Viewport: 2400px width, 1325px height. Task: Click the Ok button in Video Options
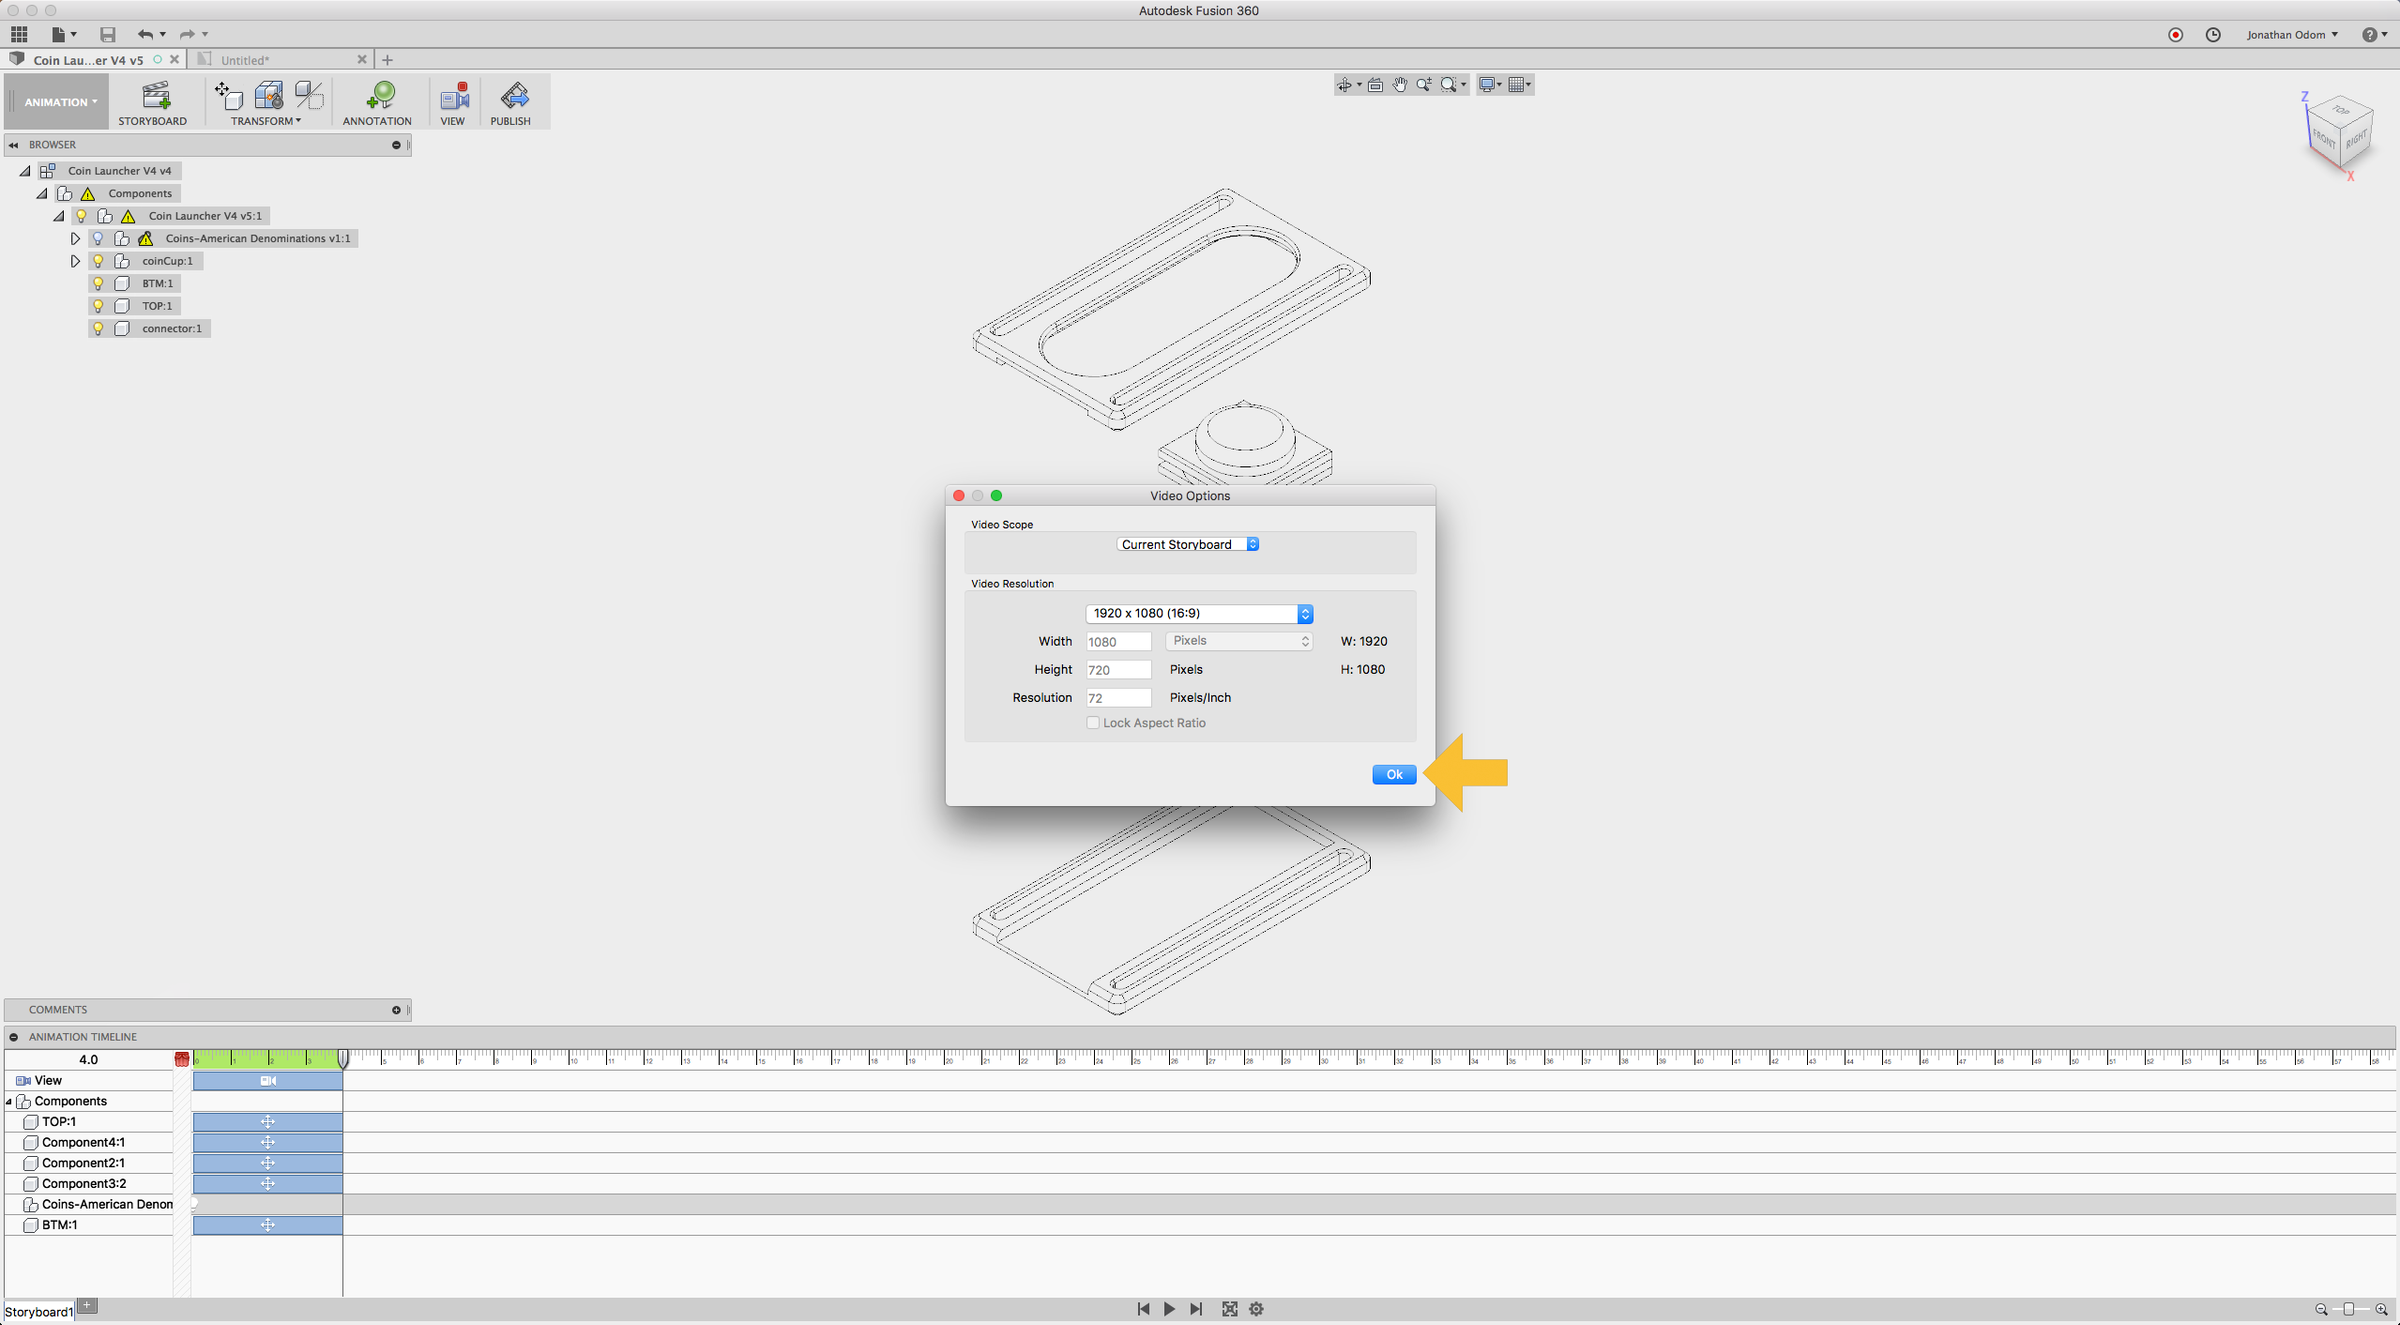(x=1394, y=774)
